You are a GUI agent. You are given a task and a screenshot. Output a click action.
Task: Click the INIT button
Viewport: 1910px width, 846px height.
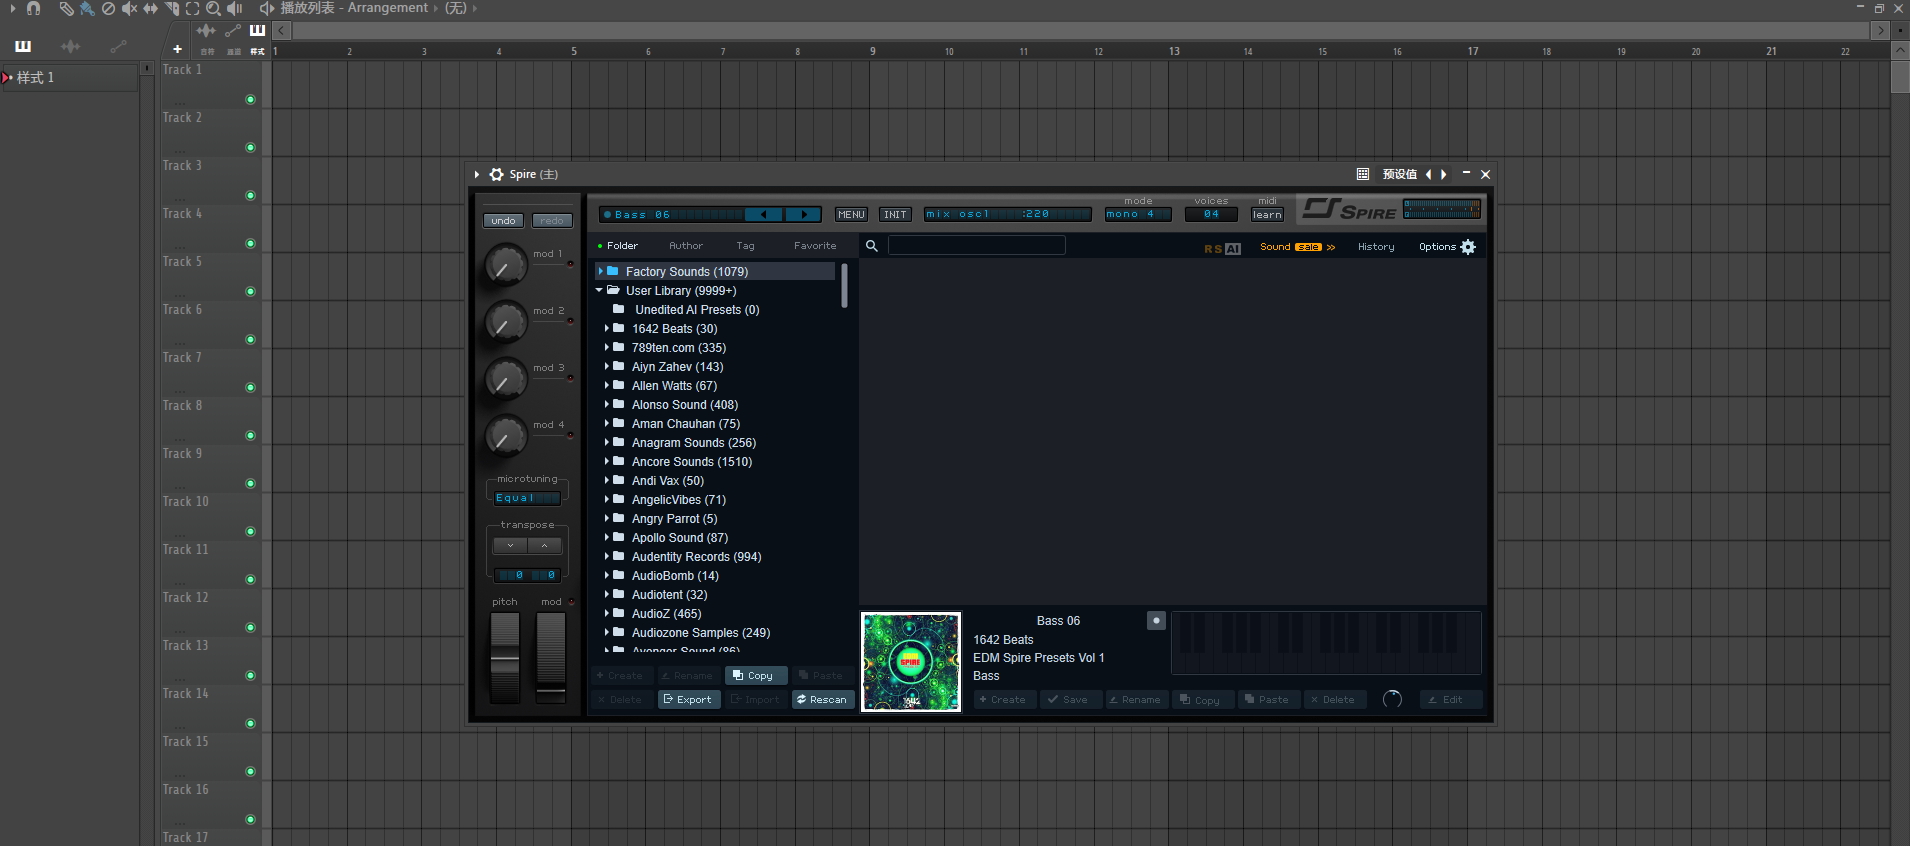[x=895, y=214]
